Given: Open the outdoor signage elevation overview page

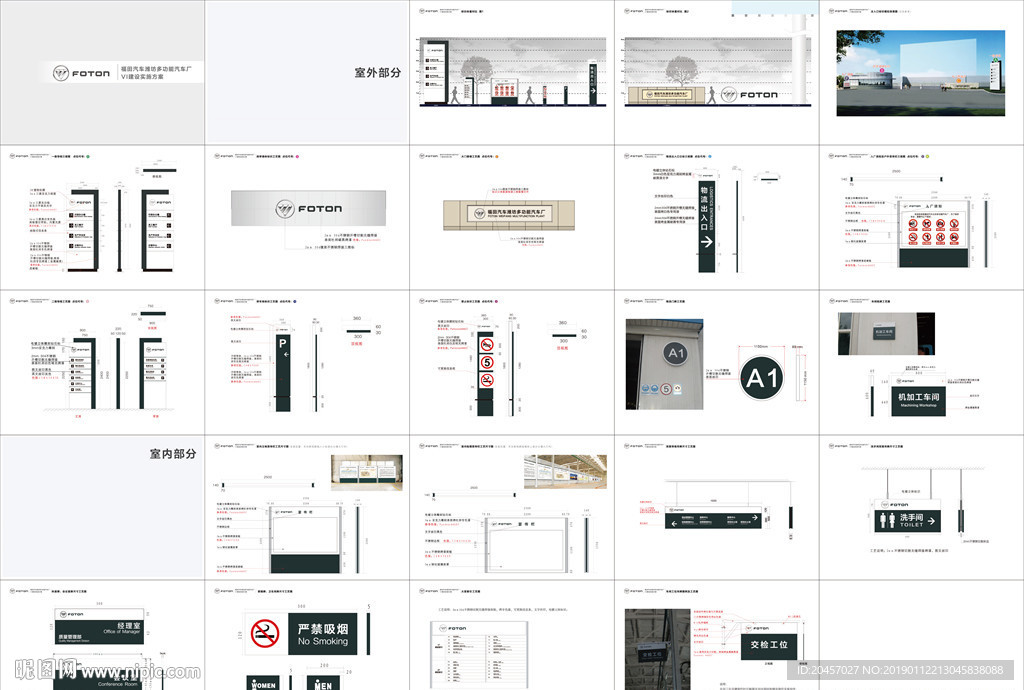Looking at the screenshot, I should click(512, 72).
